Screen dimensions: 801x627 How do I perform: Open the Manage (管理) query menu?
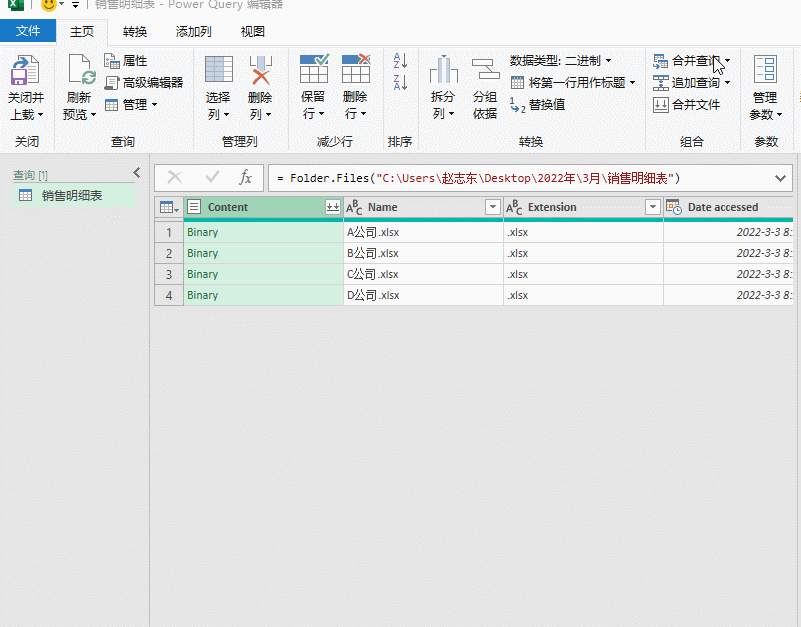131,105
